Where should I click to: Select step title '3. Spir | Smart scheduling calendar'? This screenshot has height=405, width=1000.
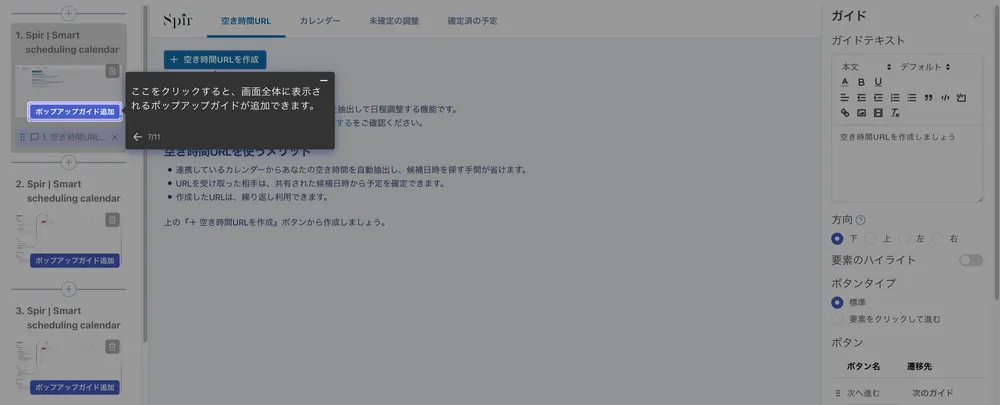[68, 318]
